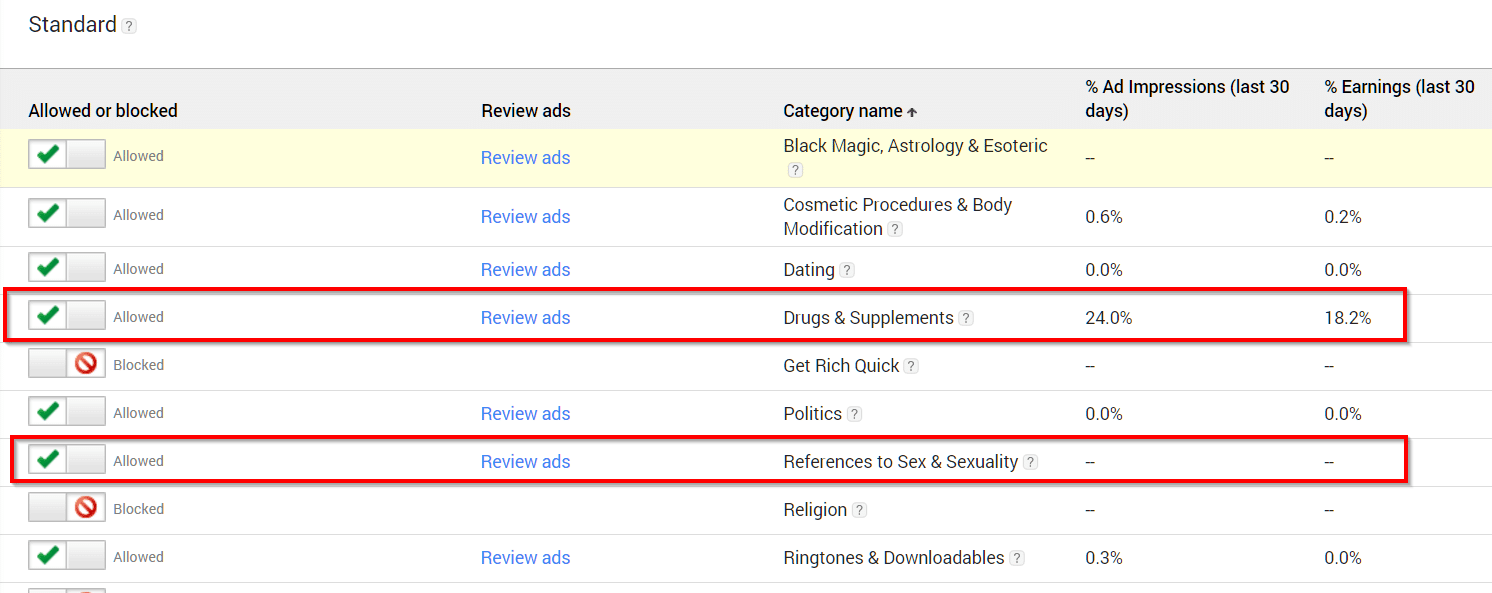The image size is (1492, 593).
Task: Open help icon for Drugs & Supplements
Action: (x=966, y=318)
